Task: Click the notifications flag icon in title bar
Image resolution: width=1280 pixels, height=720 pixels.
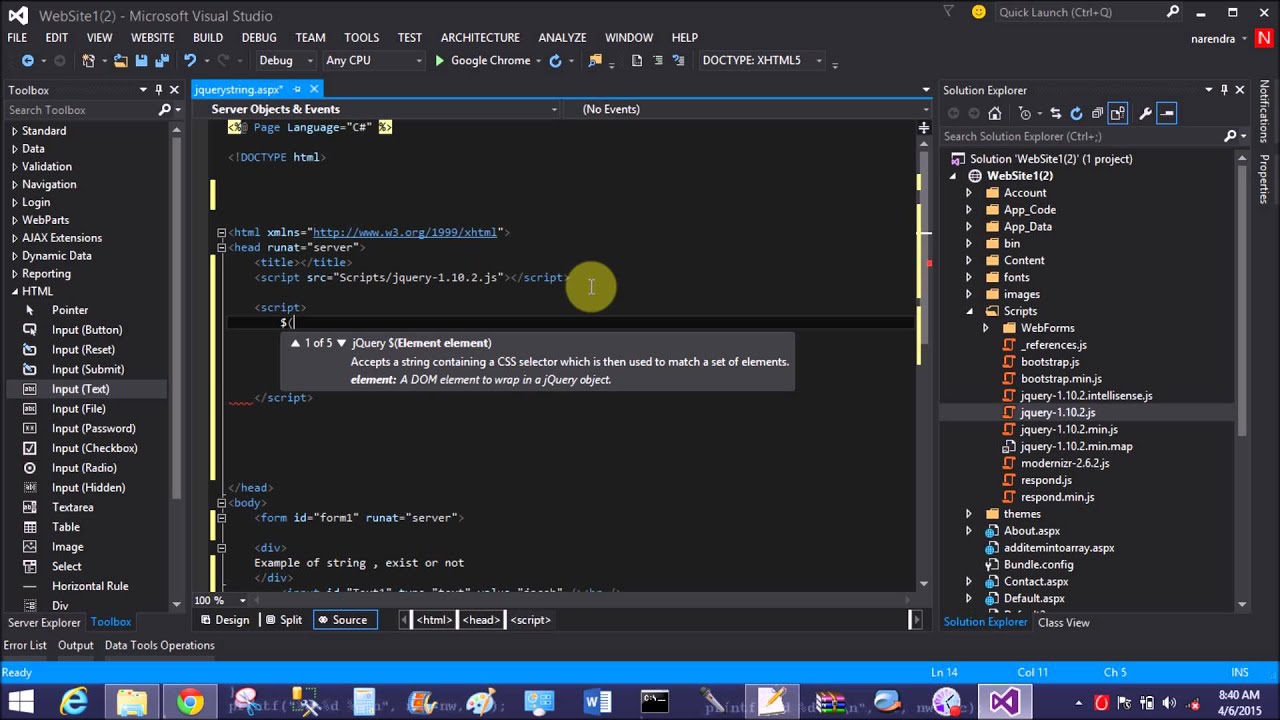Action: [949, 12]
